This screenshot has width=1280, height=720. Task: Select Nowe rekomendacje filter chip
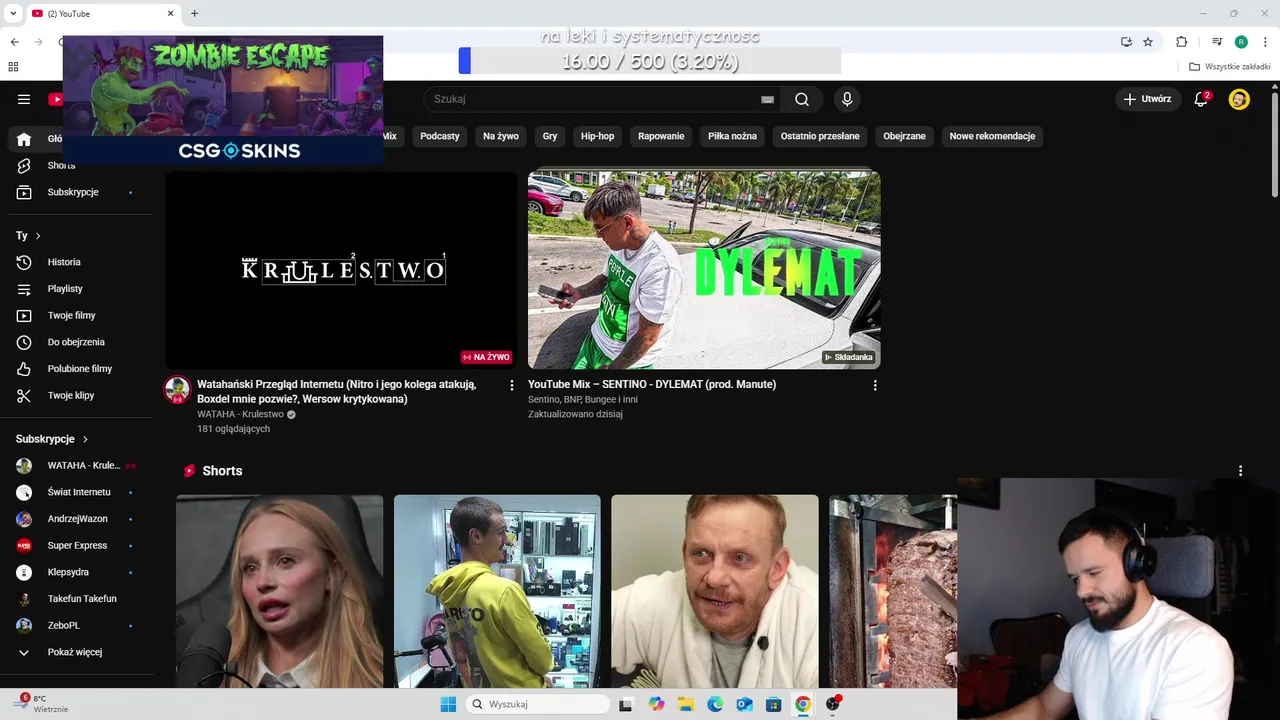click(x=992, y=136)
